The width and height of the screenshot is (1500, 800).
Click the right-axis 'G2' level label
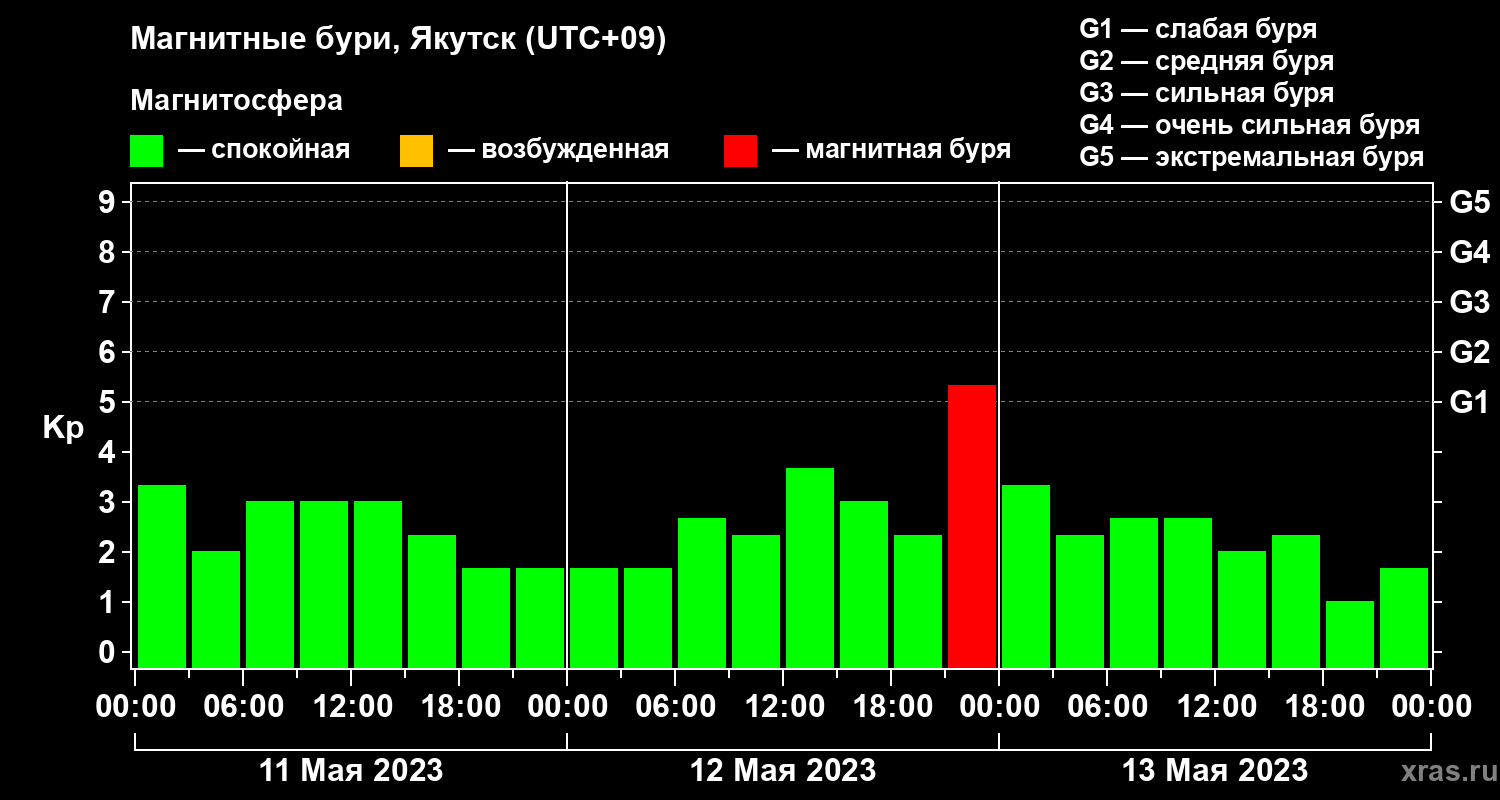pyautogui.click(x=1469, y=352)
